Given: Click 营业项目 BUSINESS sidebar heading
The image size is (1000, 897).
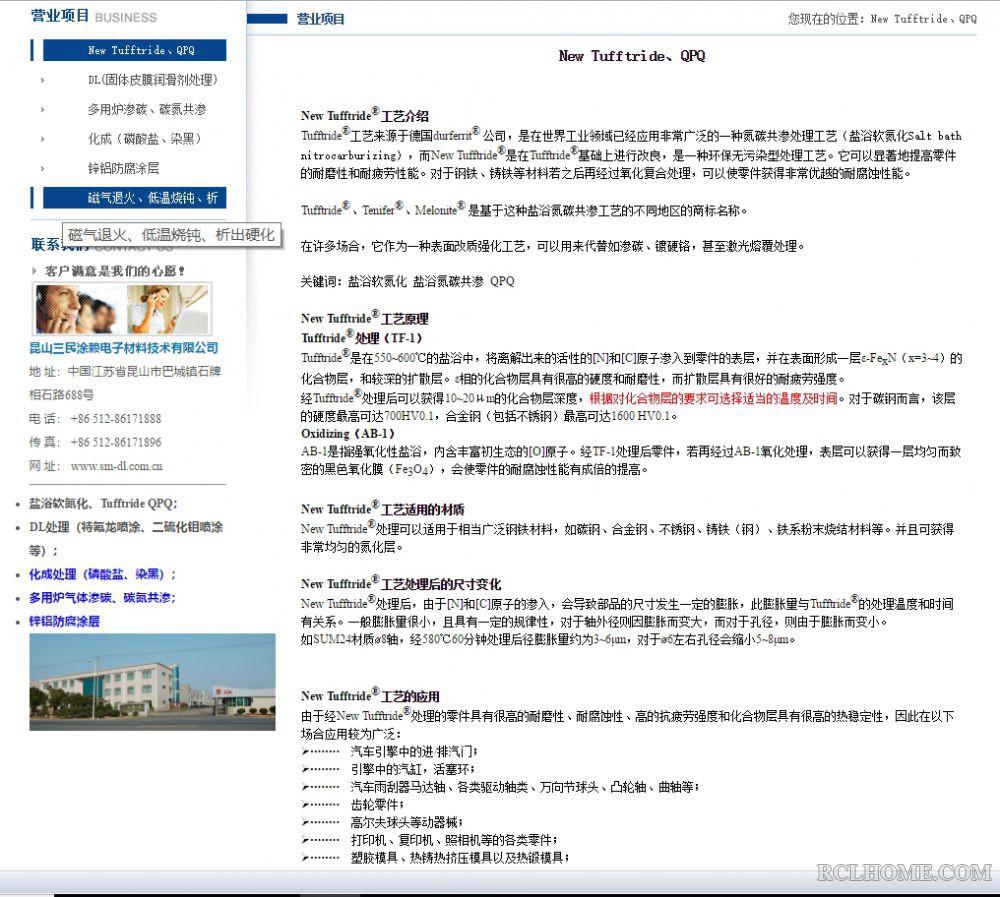Looking at the screenshot, I should tap(94, 16).
